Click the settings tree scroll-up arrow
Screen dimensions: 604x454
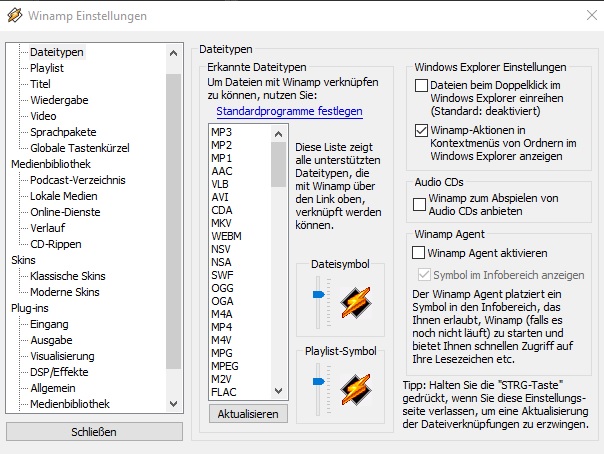174,54
